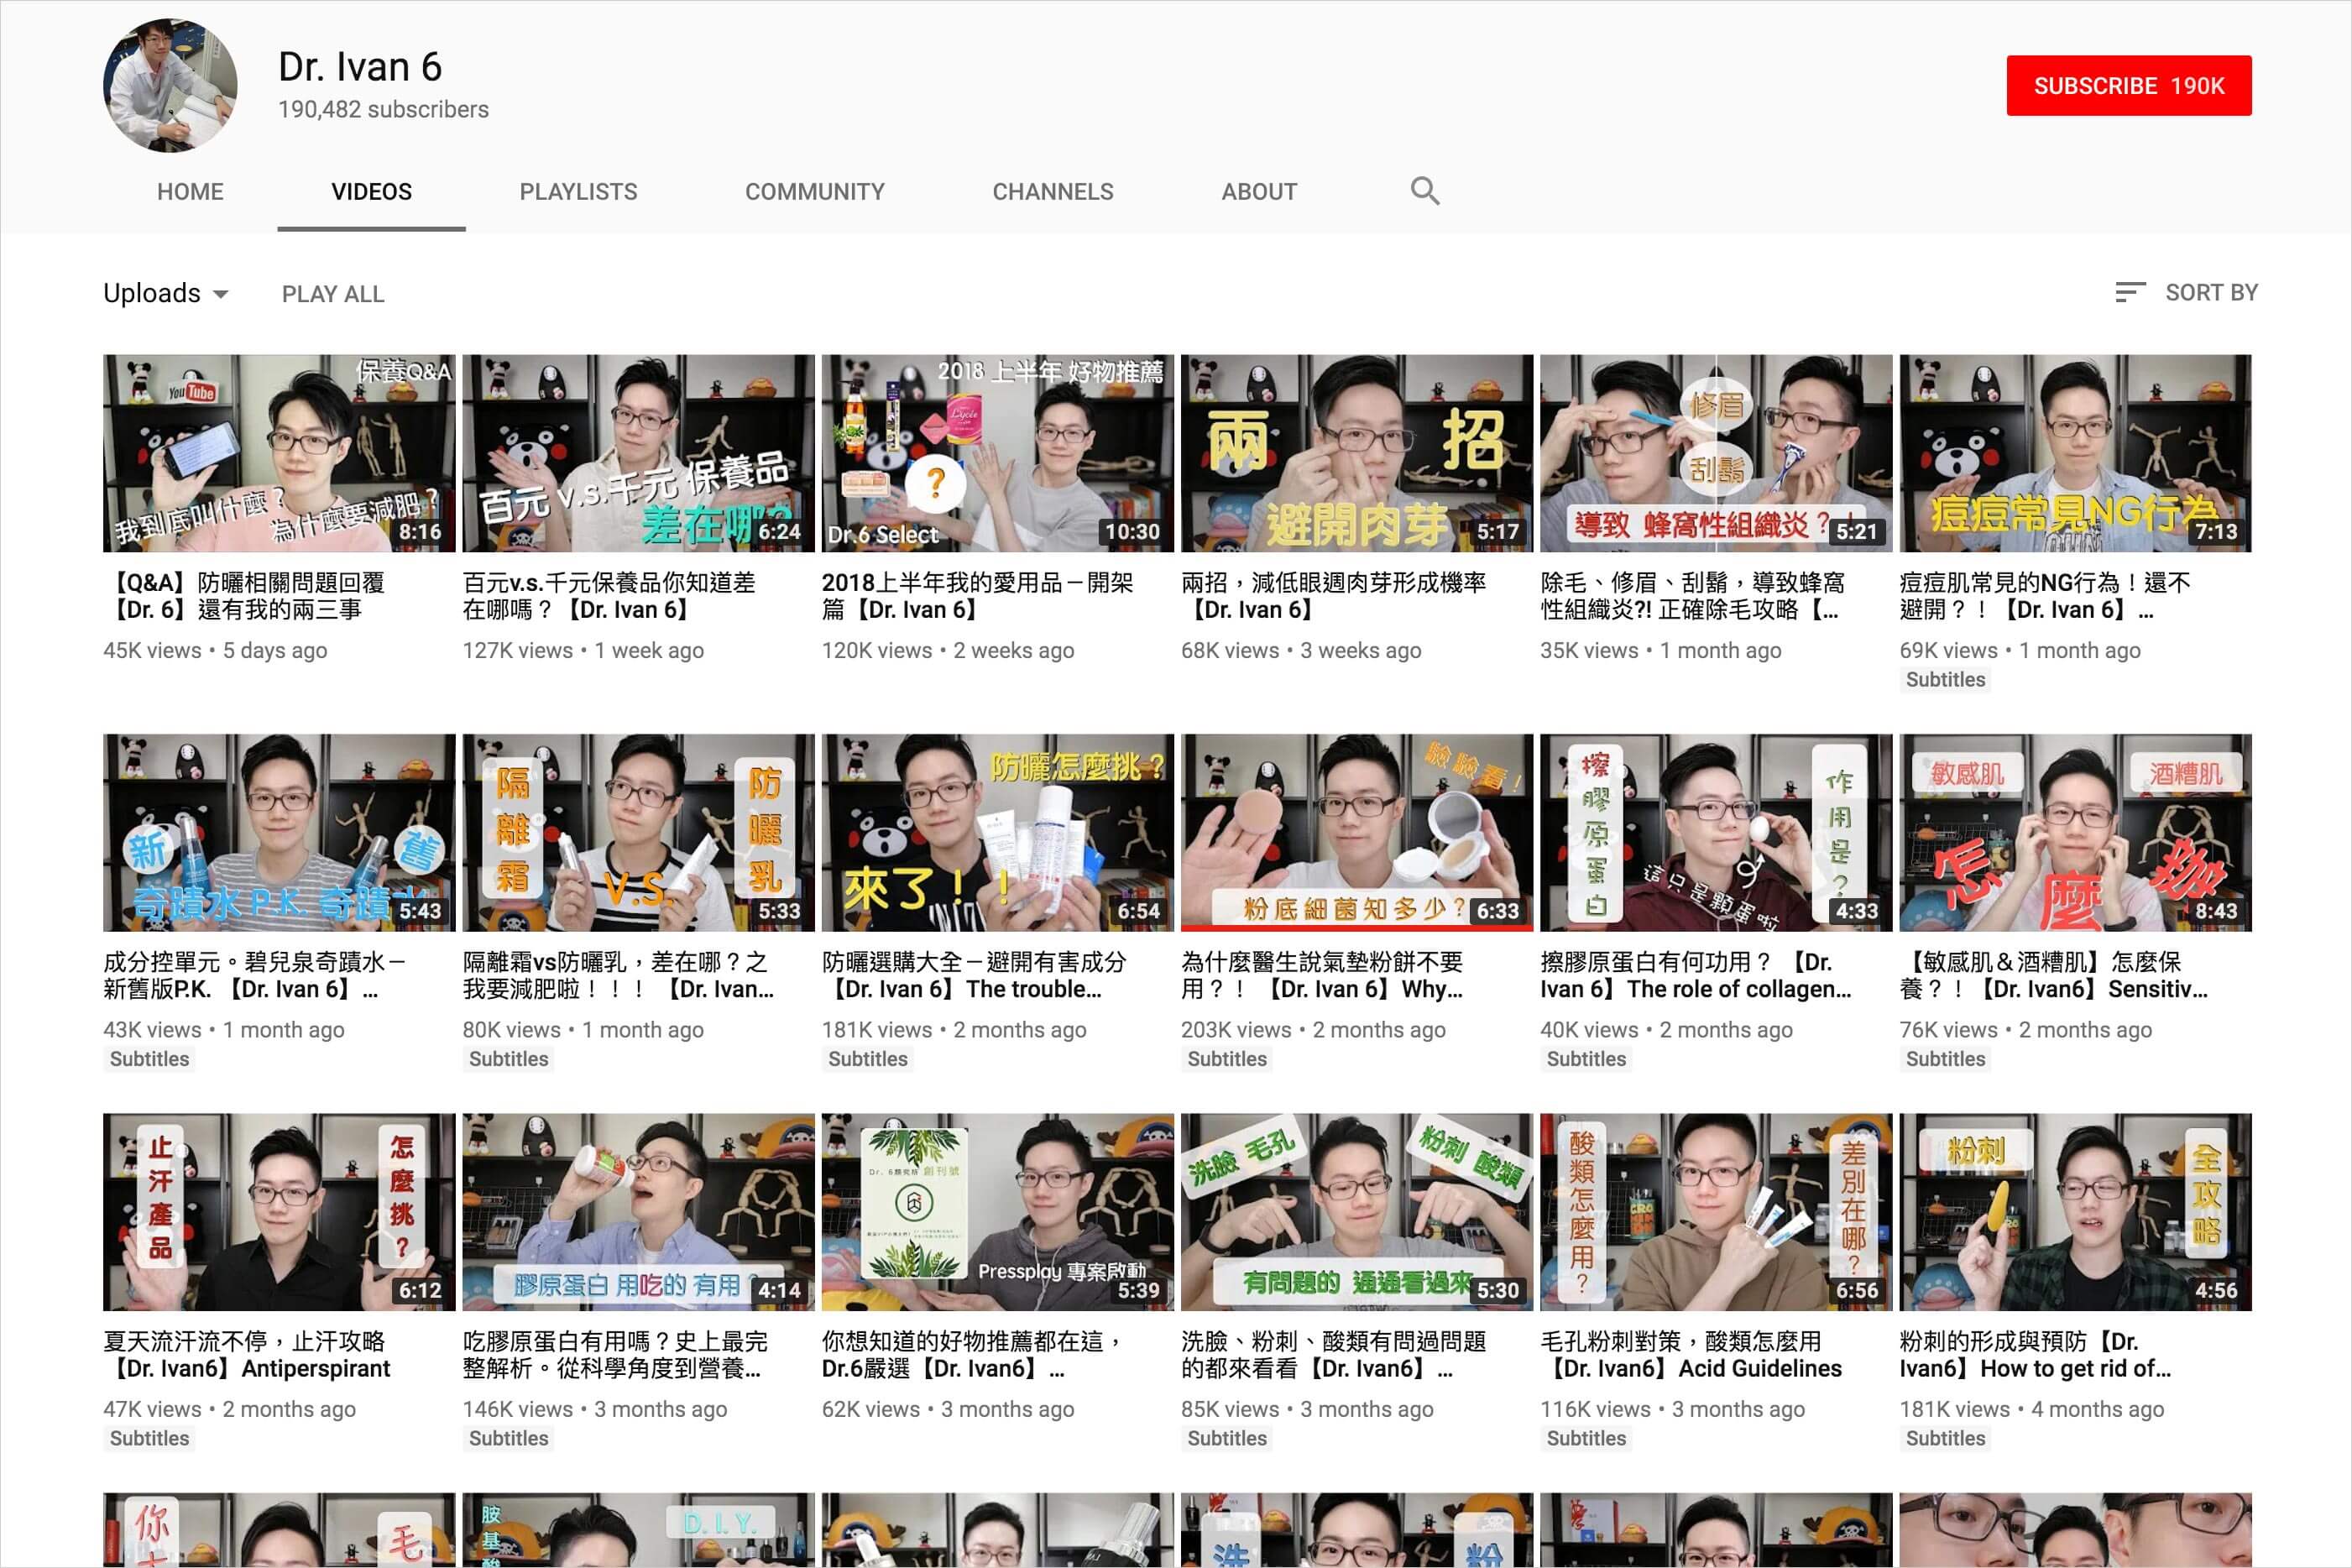Open the 4:56 粉刺全攻略 thumbnail

tap(2075, 1212)
